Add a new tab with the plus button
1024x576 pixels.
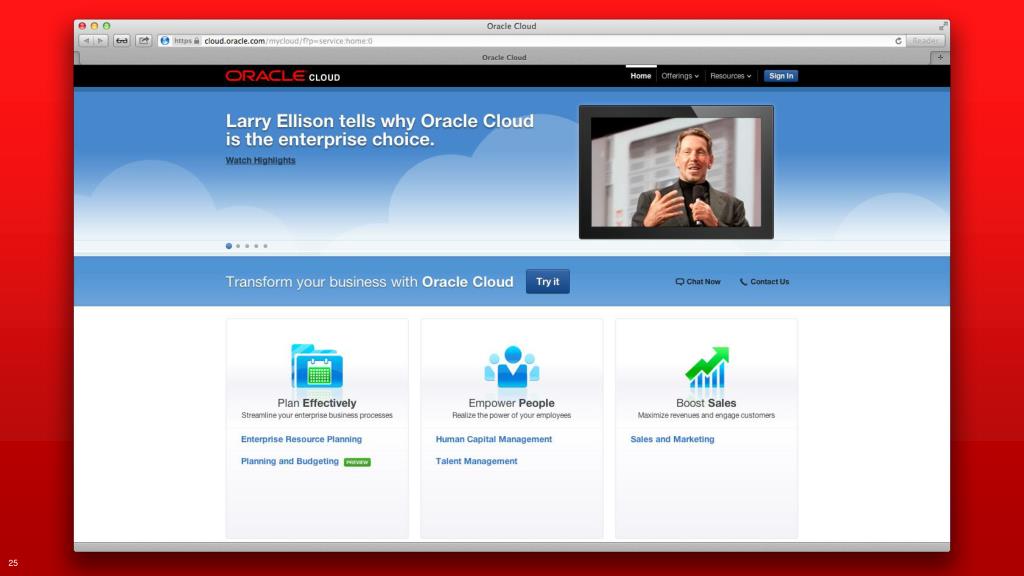[940, 57]
